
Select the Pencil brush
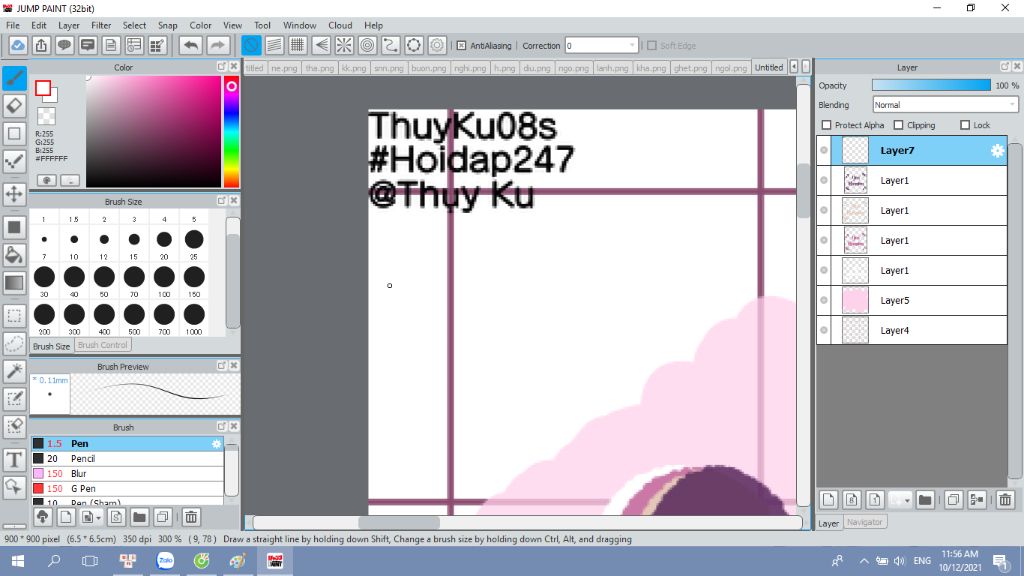point(127,458)
